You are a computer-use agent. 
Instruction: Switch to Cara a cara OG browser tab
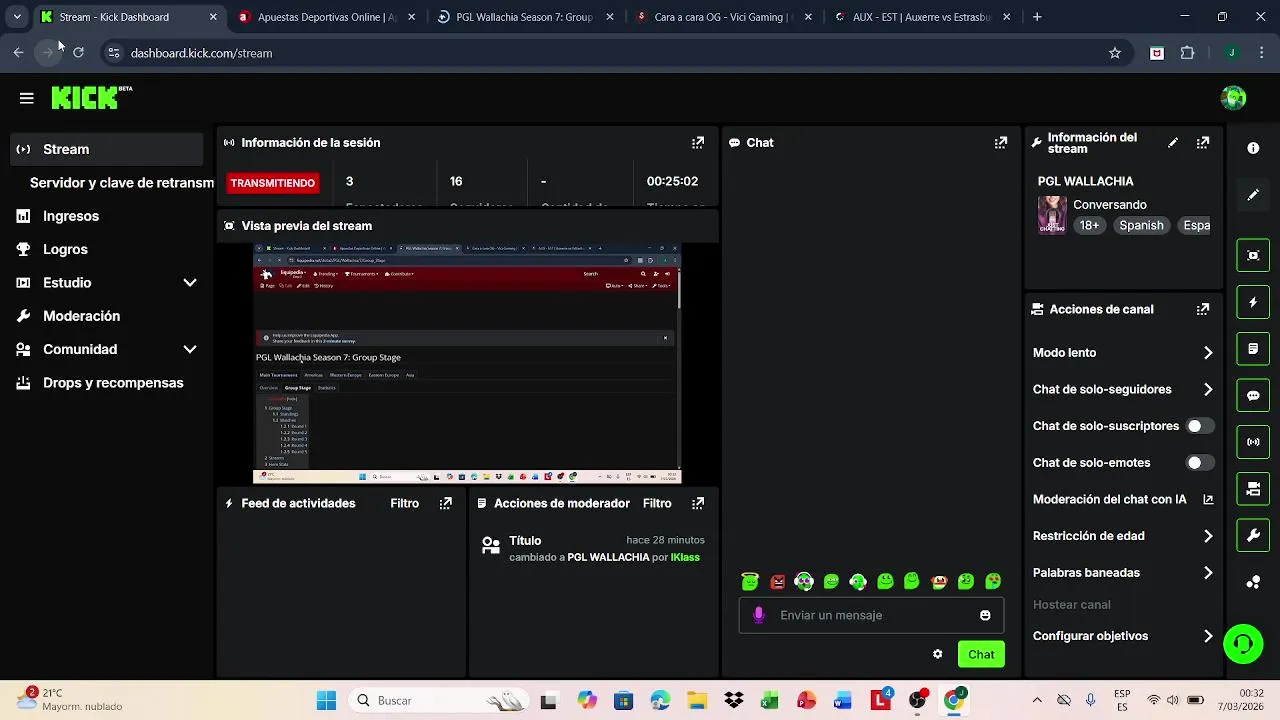click(x=722, y=17)
